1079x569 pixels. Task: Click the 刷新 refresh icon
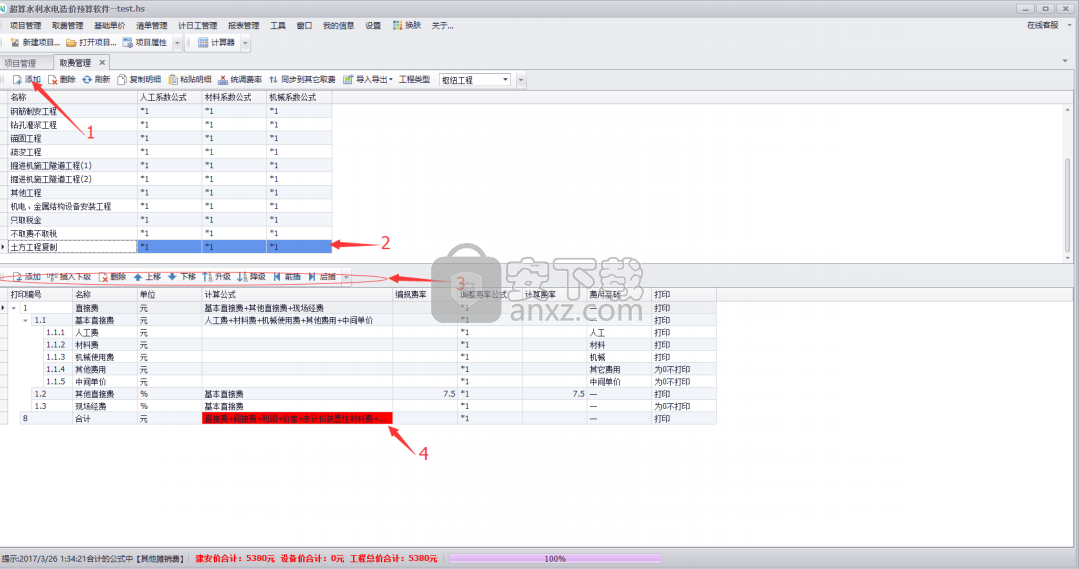87,80
